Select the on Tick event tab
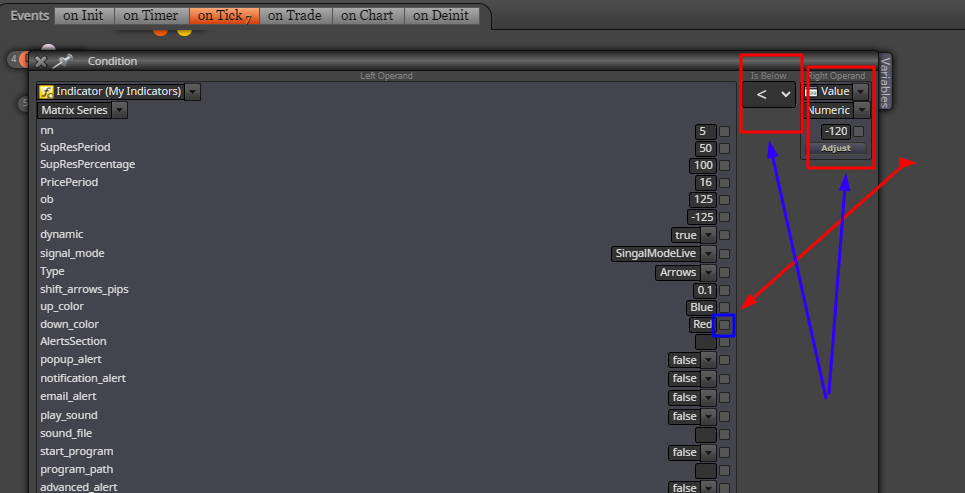Viewport: 965px width, 493px height. point(224,15)
